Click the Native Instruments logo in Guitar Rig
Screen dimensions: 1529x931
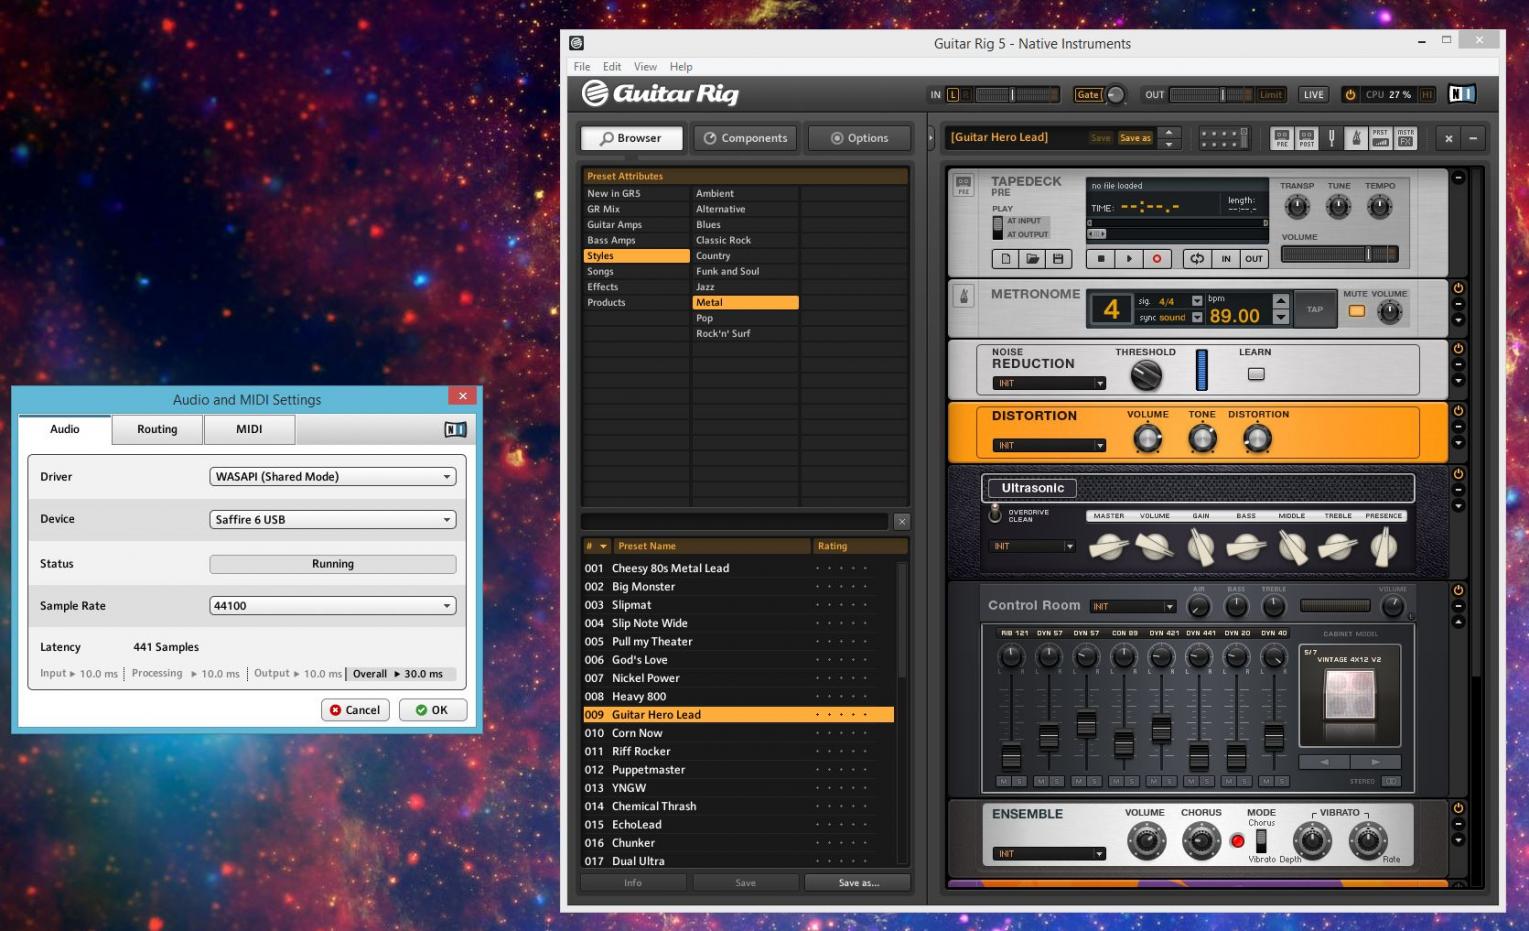[1462, 94]
